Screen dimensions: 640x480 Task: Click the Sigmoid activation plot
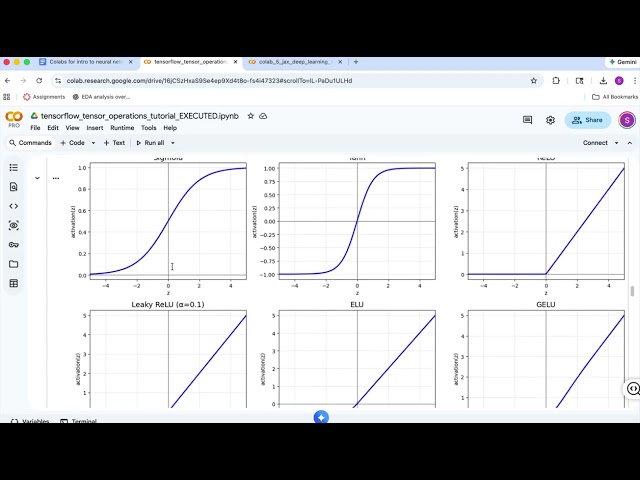click(168, 221)
